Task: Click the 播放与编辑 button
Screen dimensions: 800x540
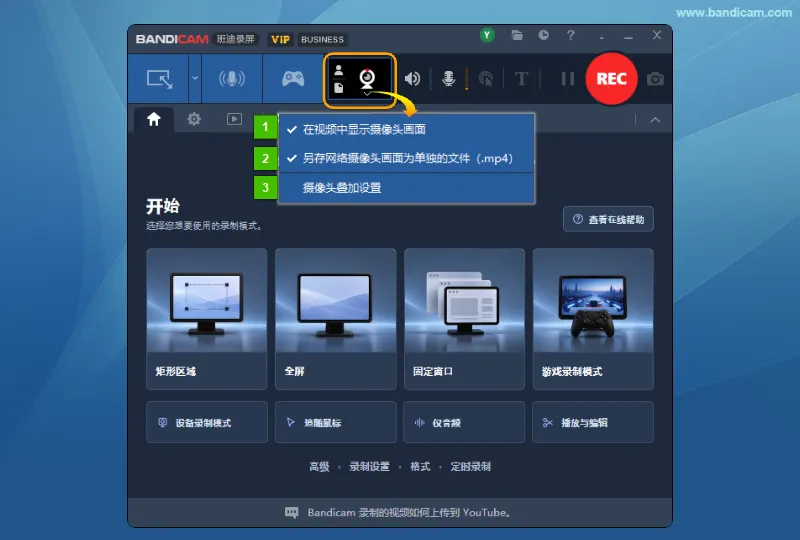Action: (593, 422)
